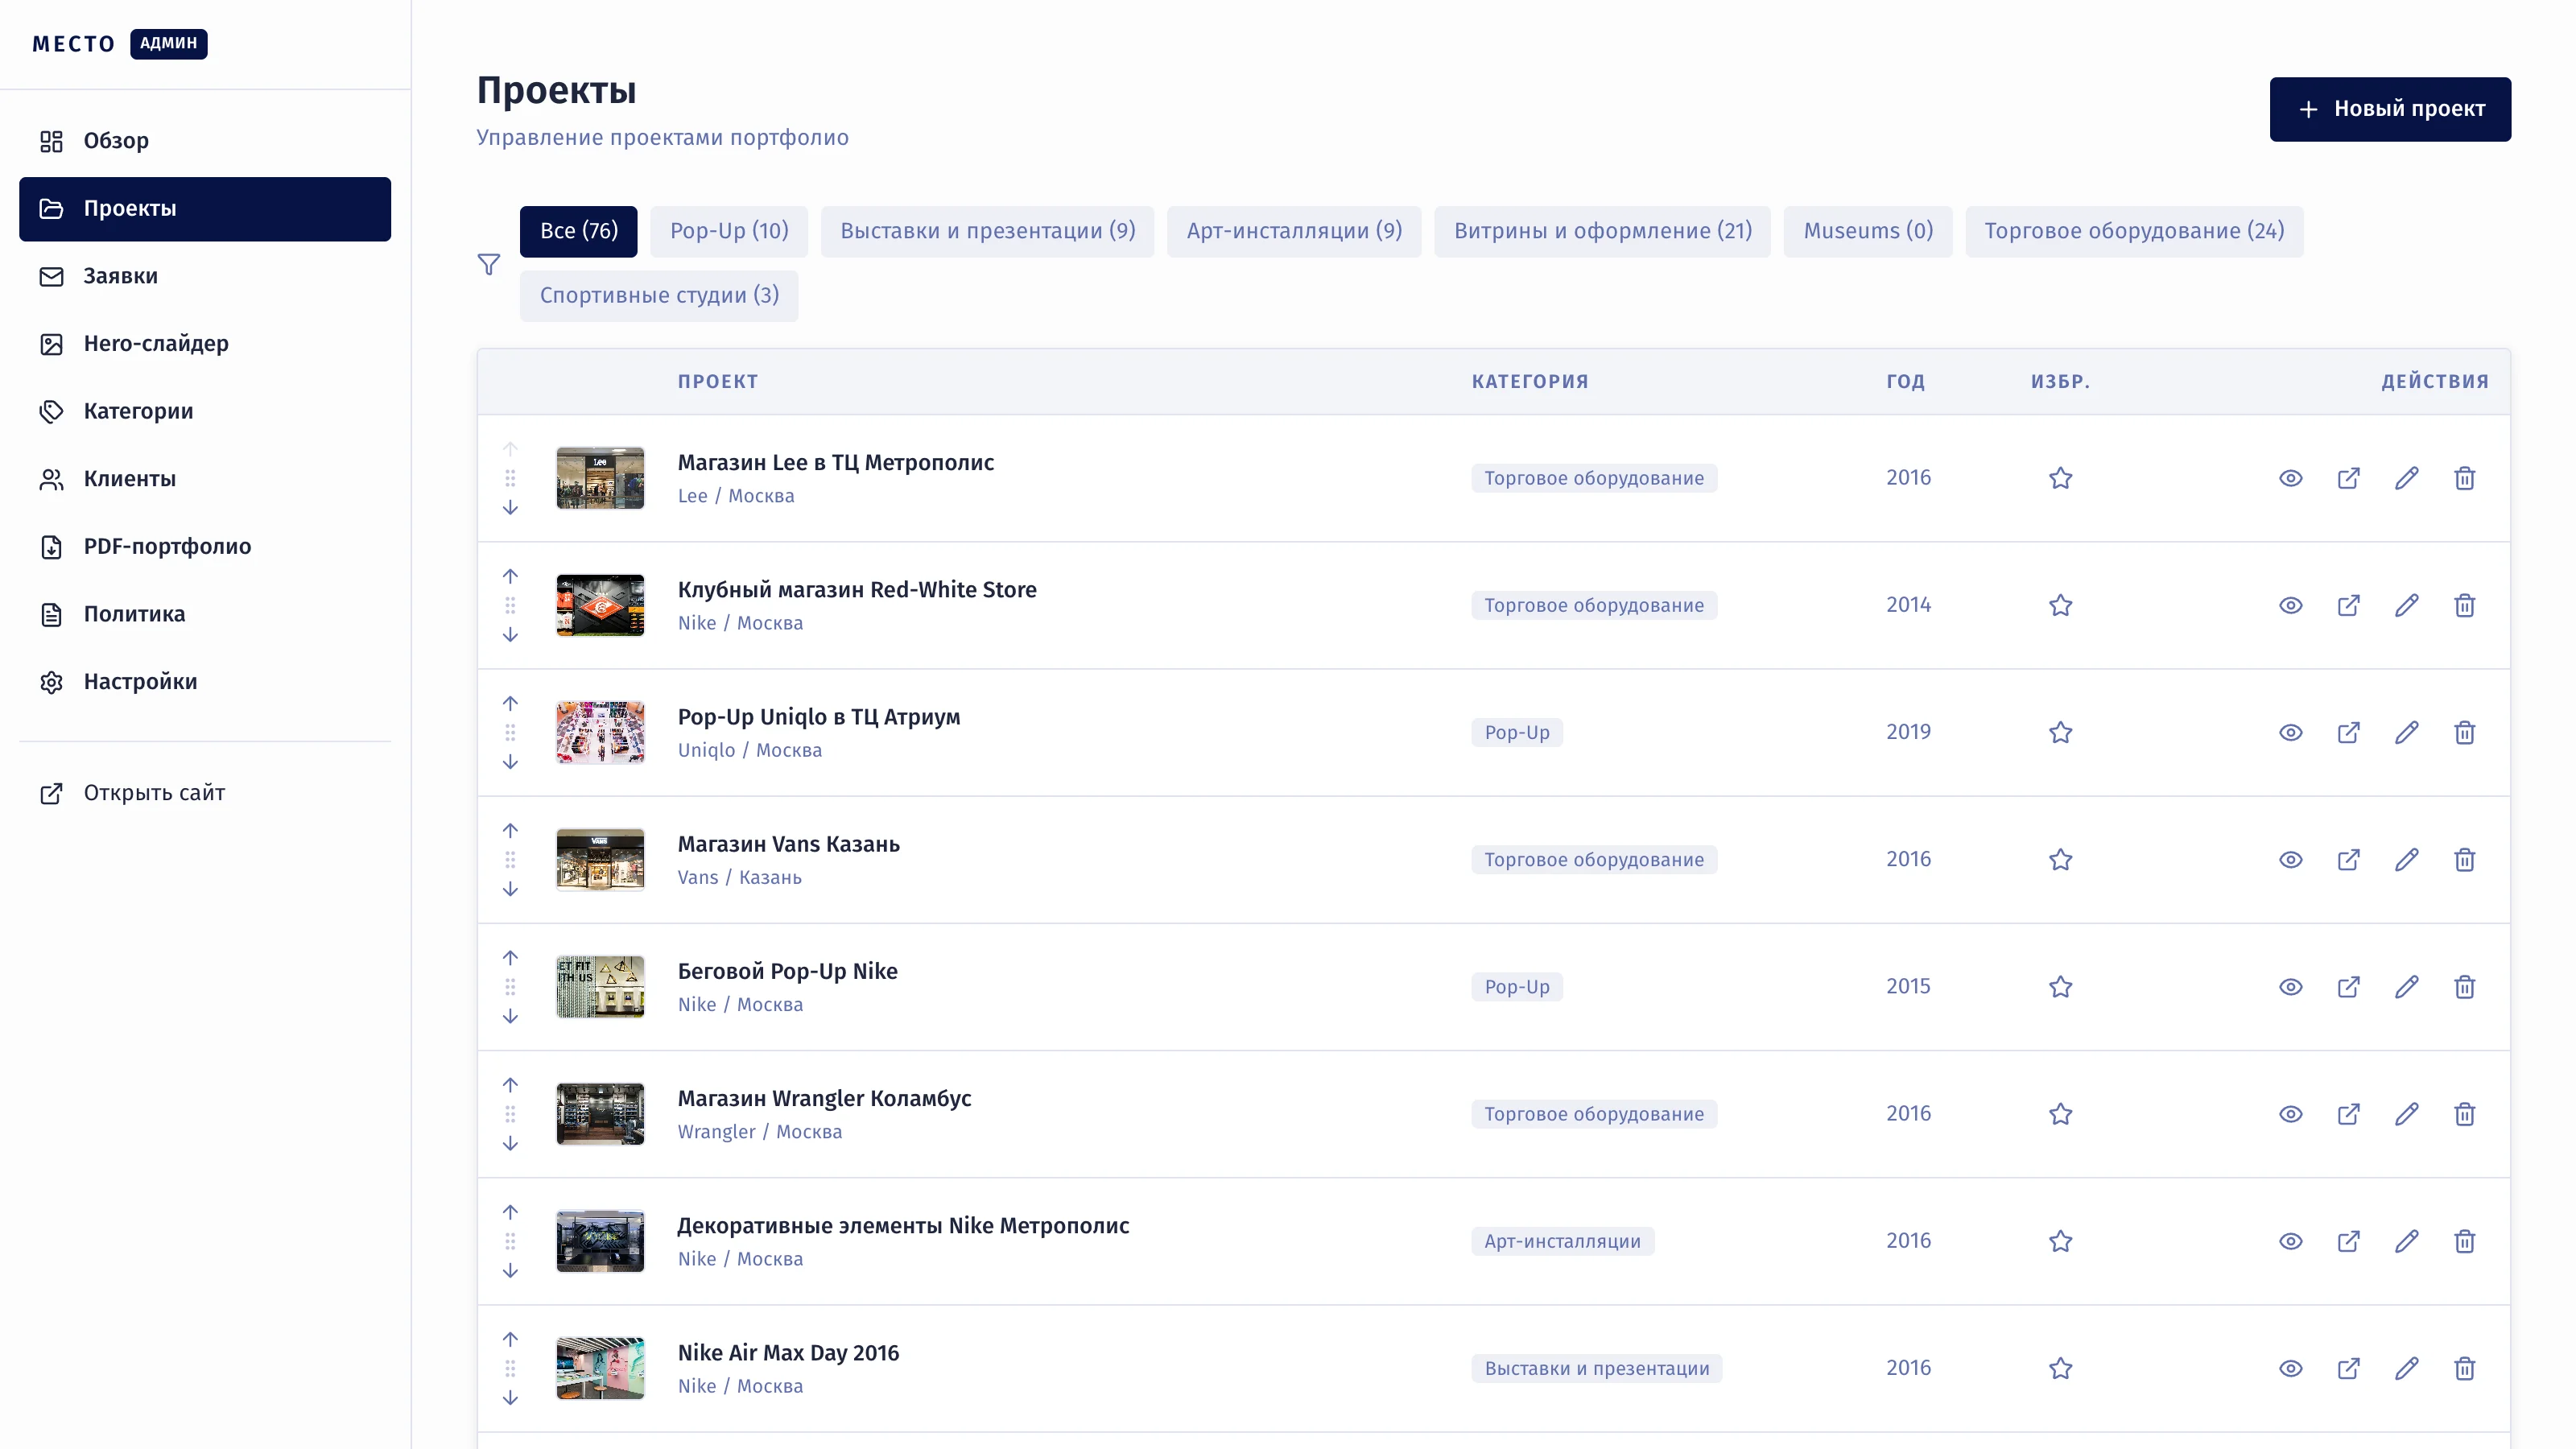The image size is (2576, 1449).
Task: Filter by Витрины и оформление (21)
Action: [1602, 231]
